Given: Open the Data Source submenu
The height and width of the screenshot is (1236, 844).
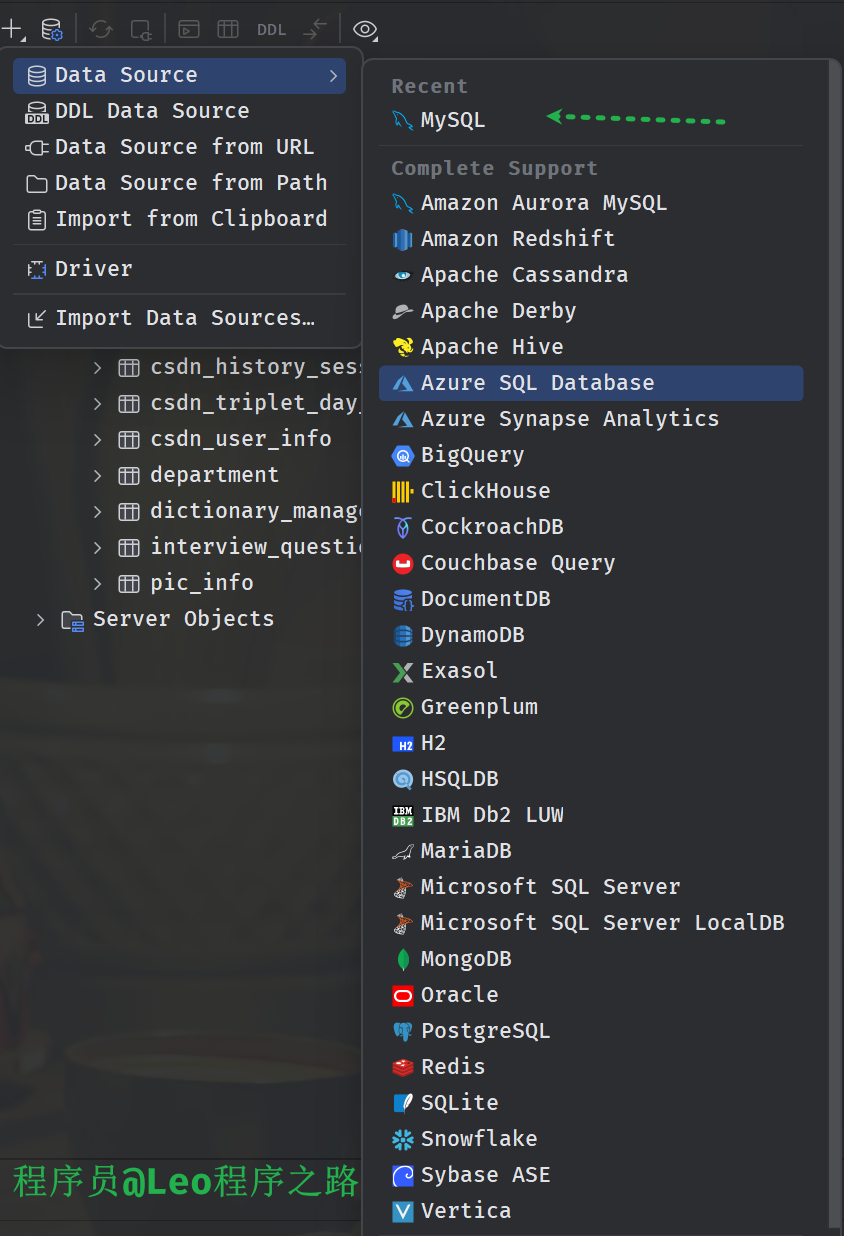Looking at the screenshot, I should [x=180, y=75].
